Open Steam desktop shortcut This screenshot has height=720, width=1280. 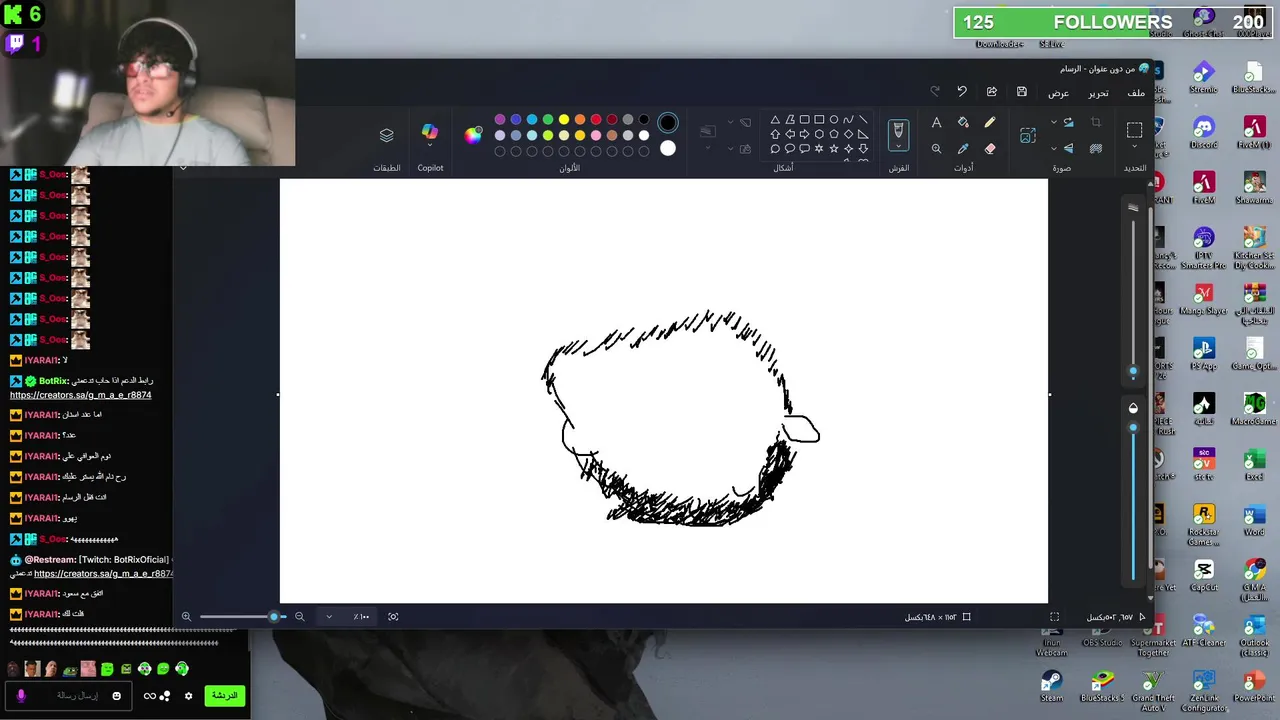1051,686
